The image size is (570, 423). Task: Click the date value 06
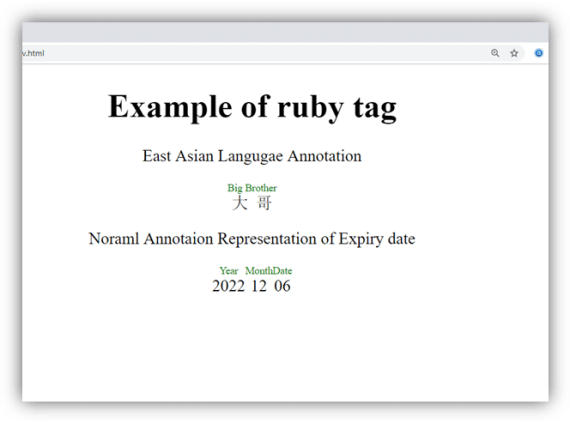282,286
